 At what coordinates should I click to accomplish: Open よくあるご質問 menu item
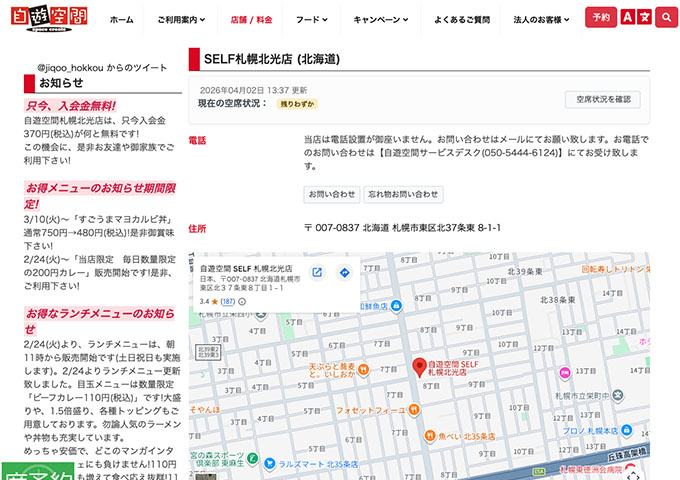[462, 20]
